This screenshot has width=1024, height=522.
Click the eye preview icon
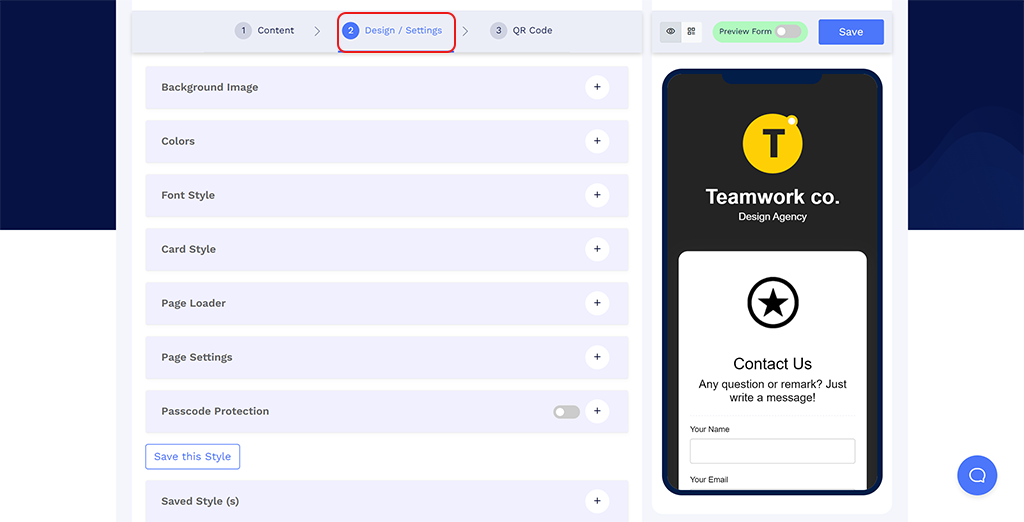[x=671, y=32]
